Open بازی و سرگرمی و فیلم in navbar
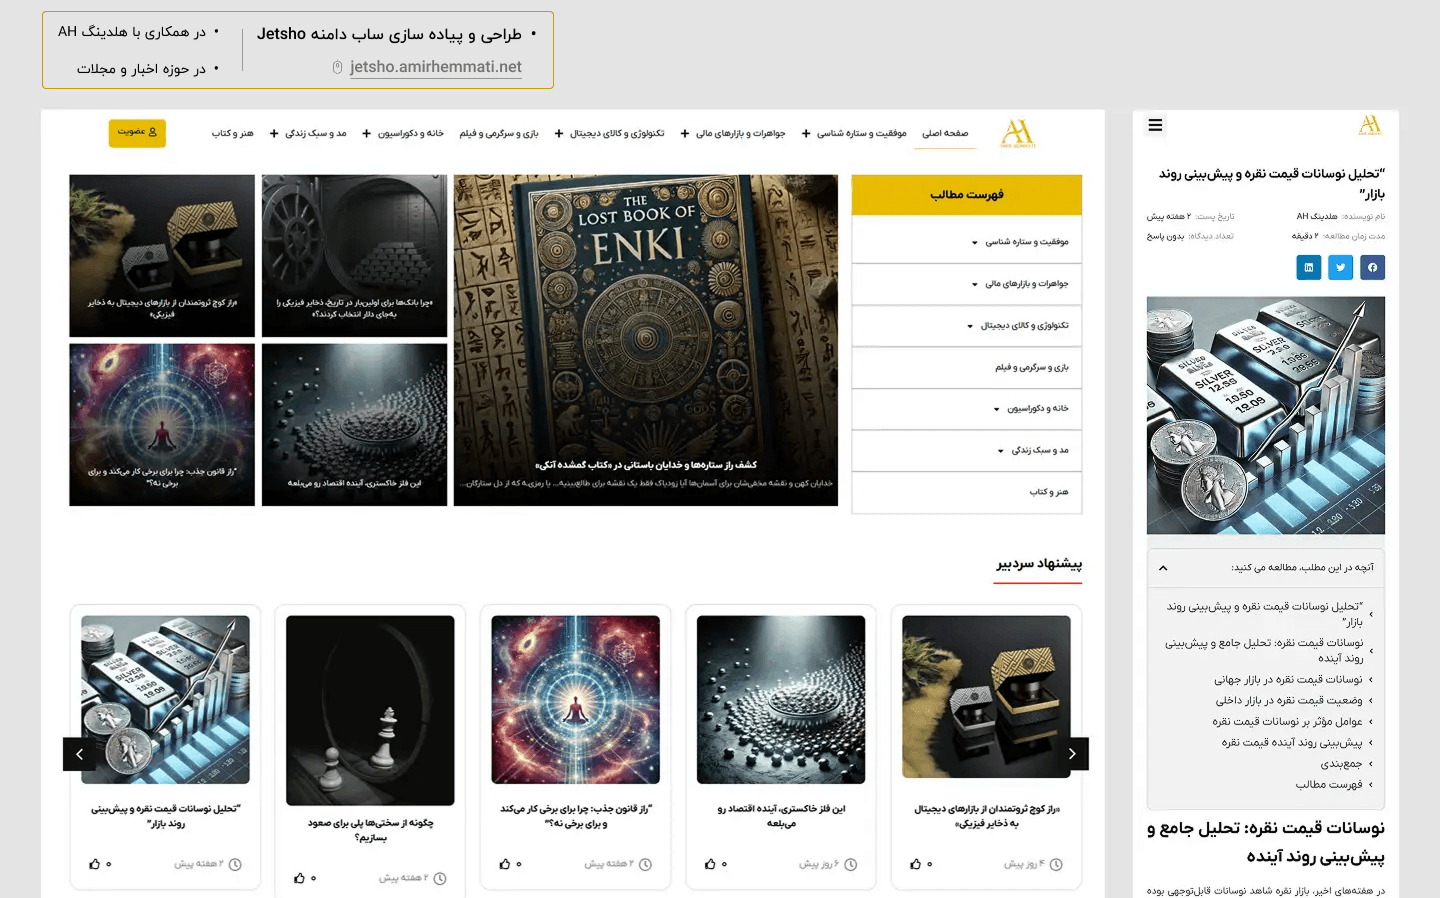 click(x=499, y=133)
